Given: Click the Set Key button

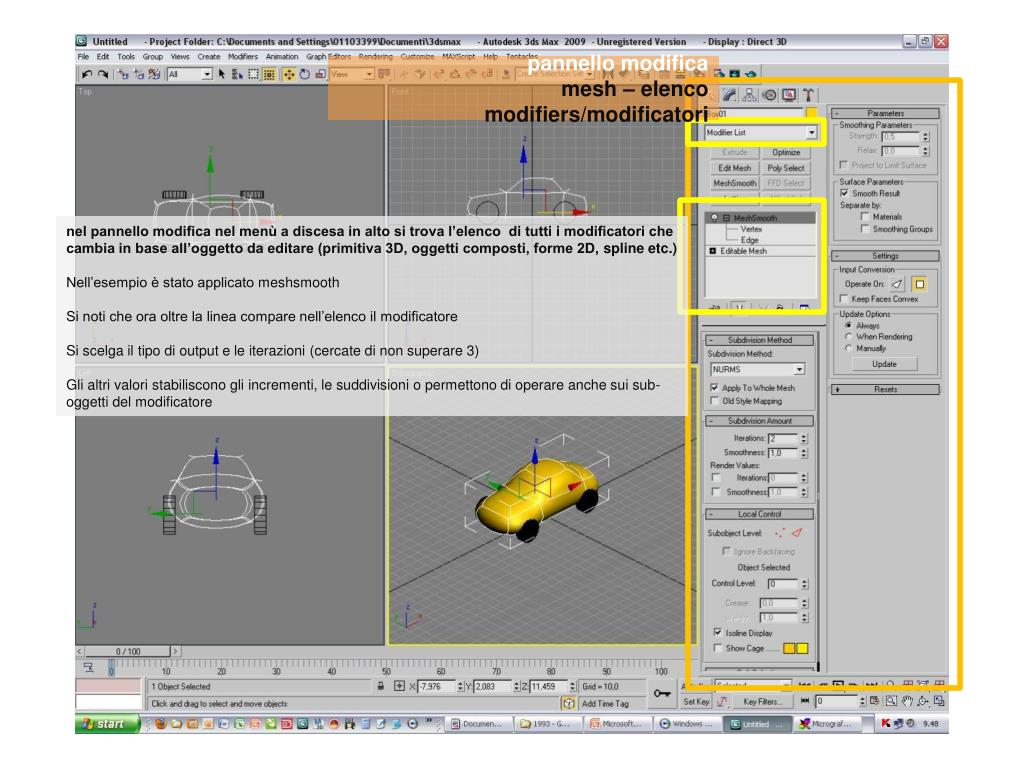Looking at the screenshot, I should (x=696, y=702).
